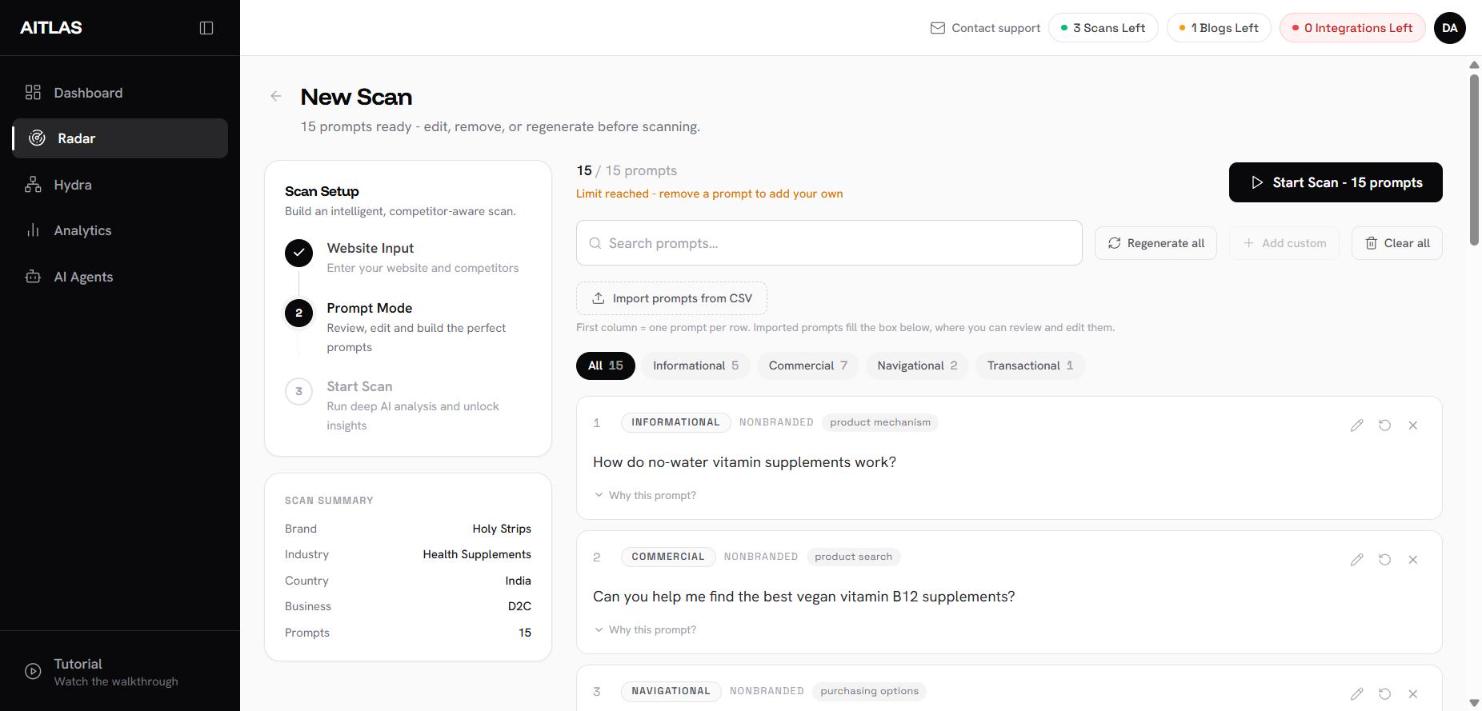Click the 1 Blogs Left badge
Screen dimensions: 1482x711
click(x=1219, y=28)
